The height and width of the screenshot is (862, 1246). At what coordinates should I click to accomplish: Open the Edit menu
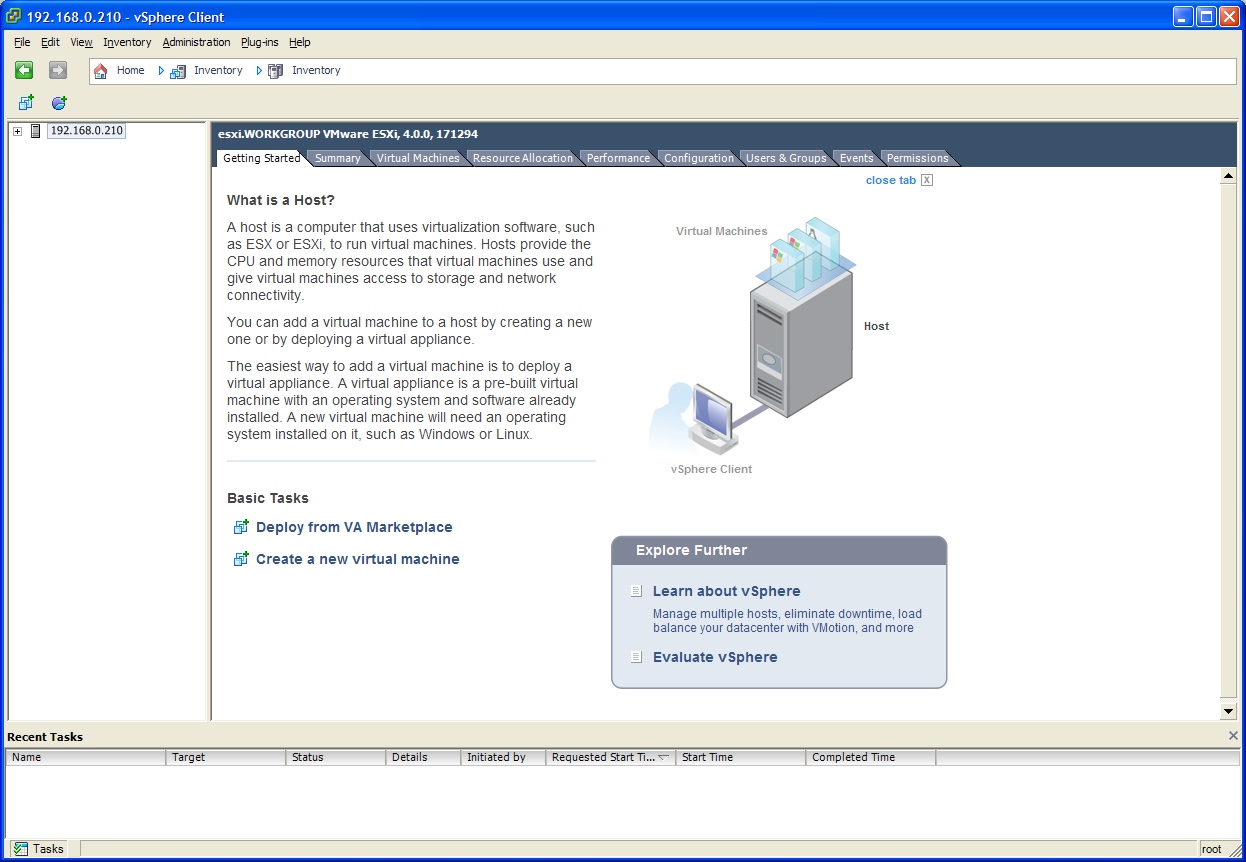50,42
